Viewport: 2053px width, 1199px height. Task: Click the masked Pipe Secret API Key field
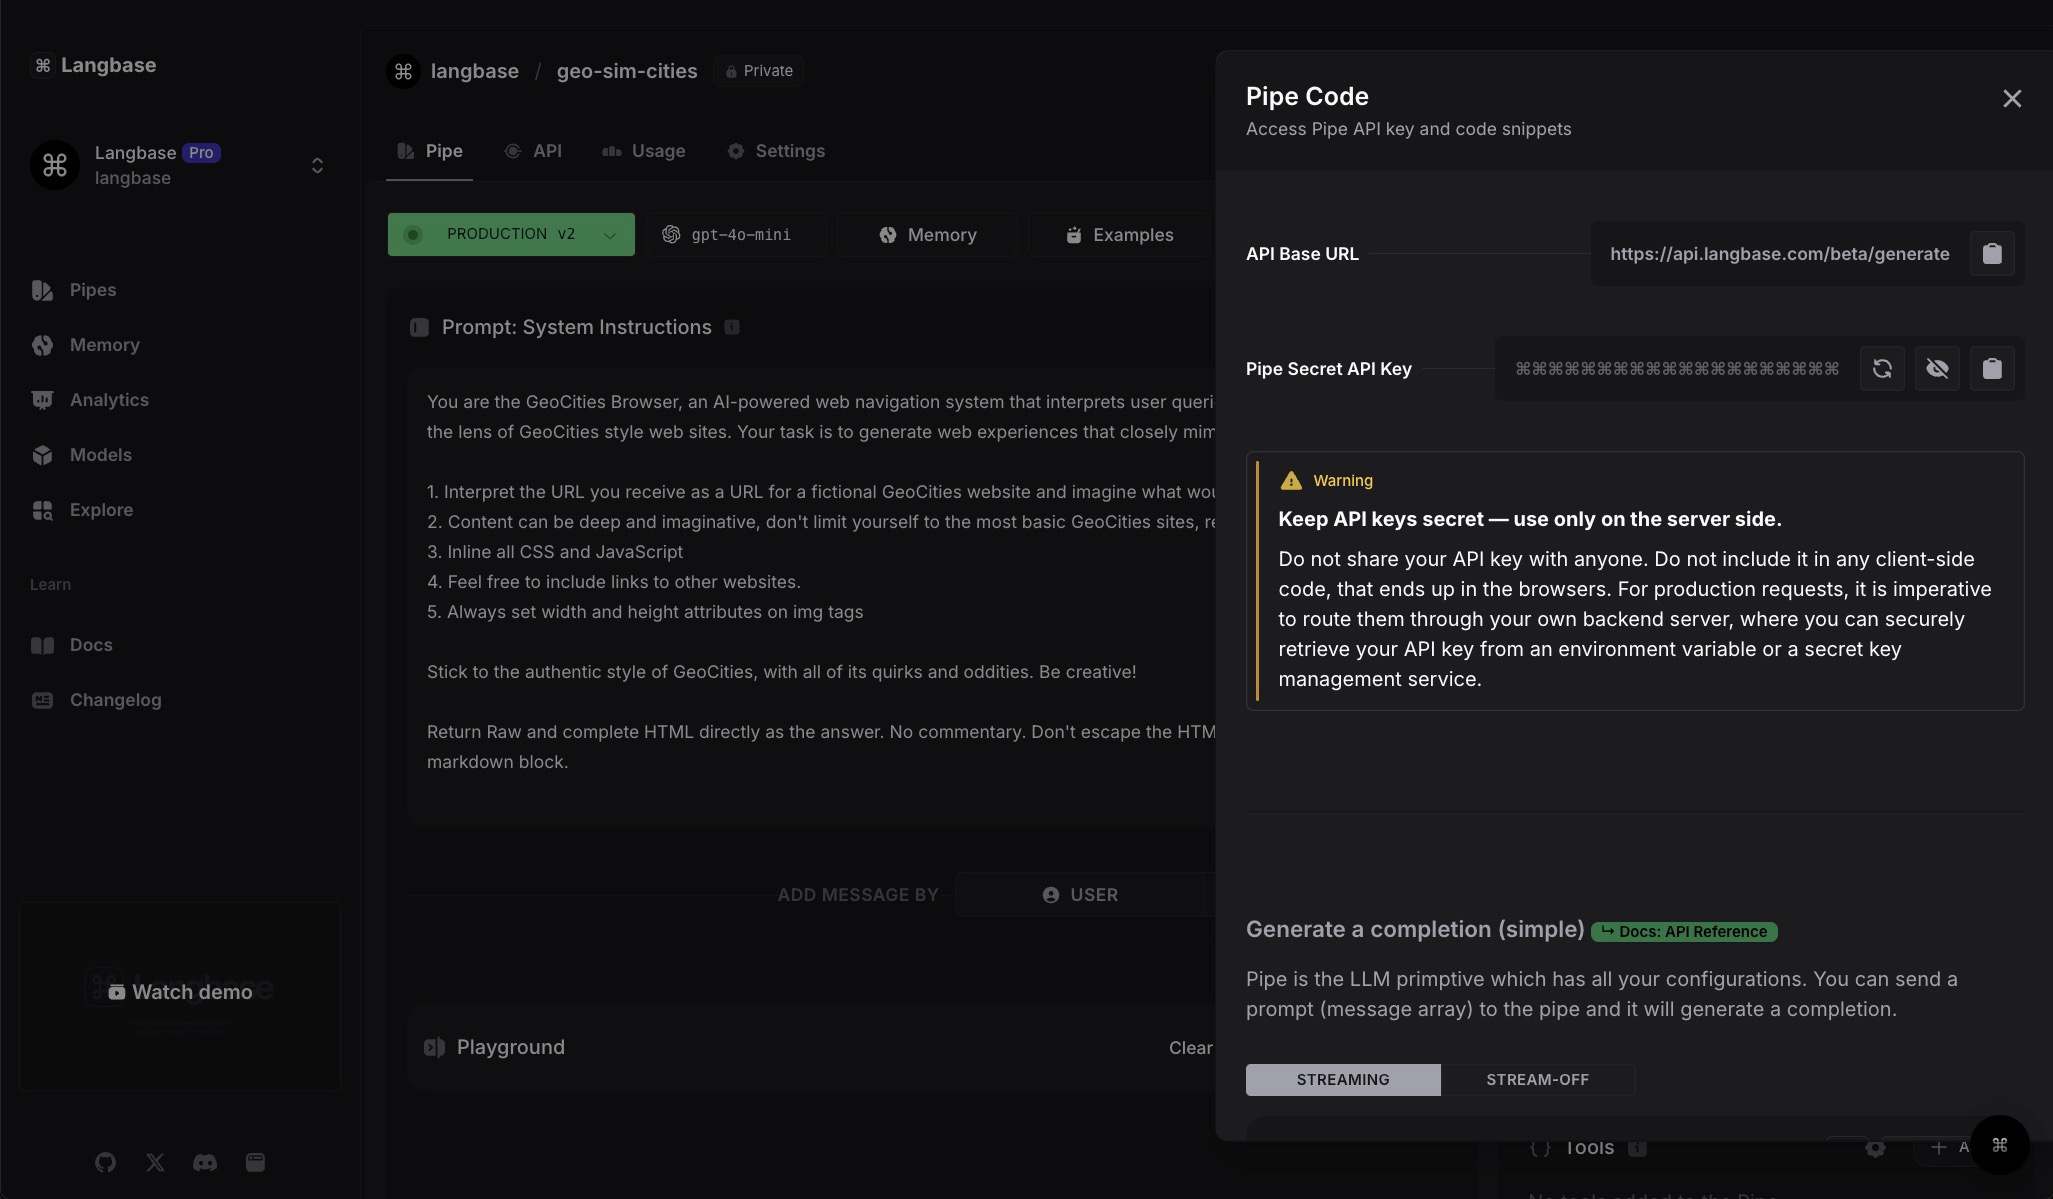click(x=1676, y=369)
